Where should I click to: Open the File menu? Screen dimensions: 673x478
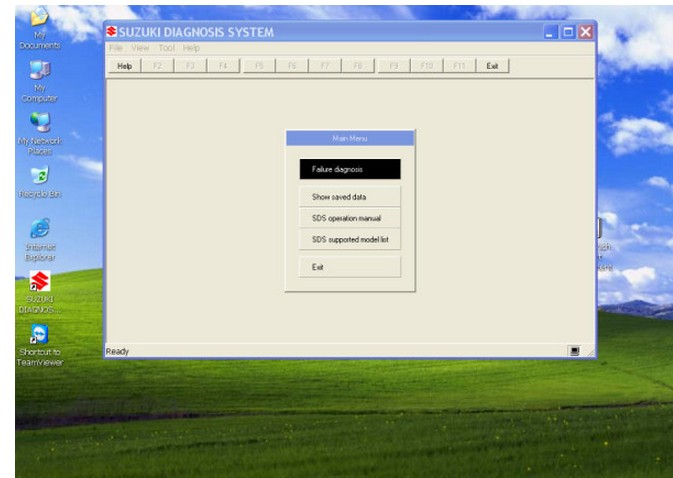[x=116, y=48]
